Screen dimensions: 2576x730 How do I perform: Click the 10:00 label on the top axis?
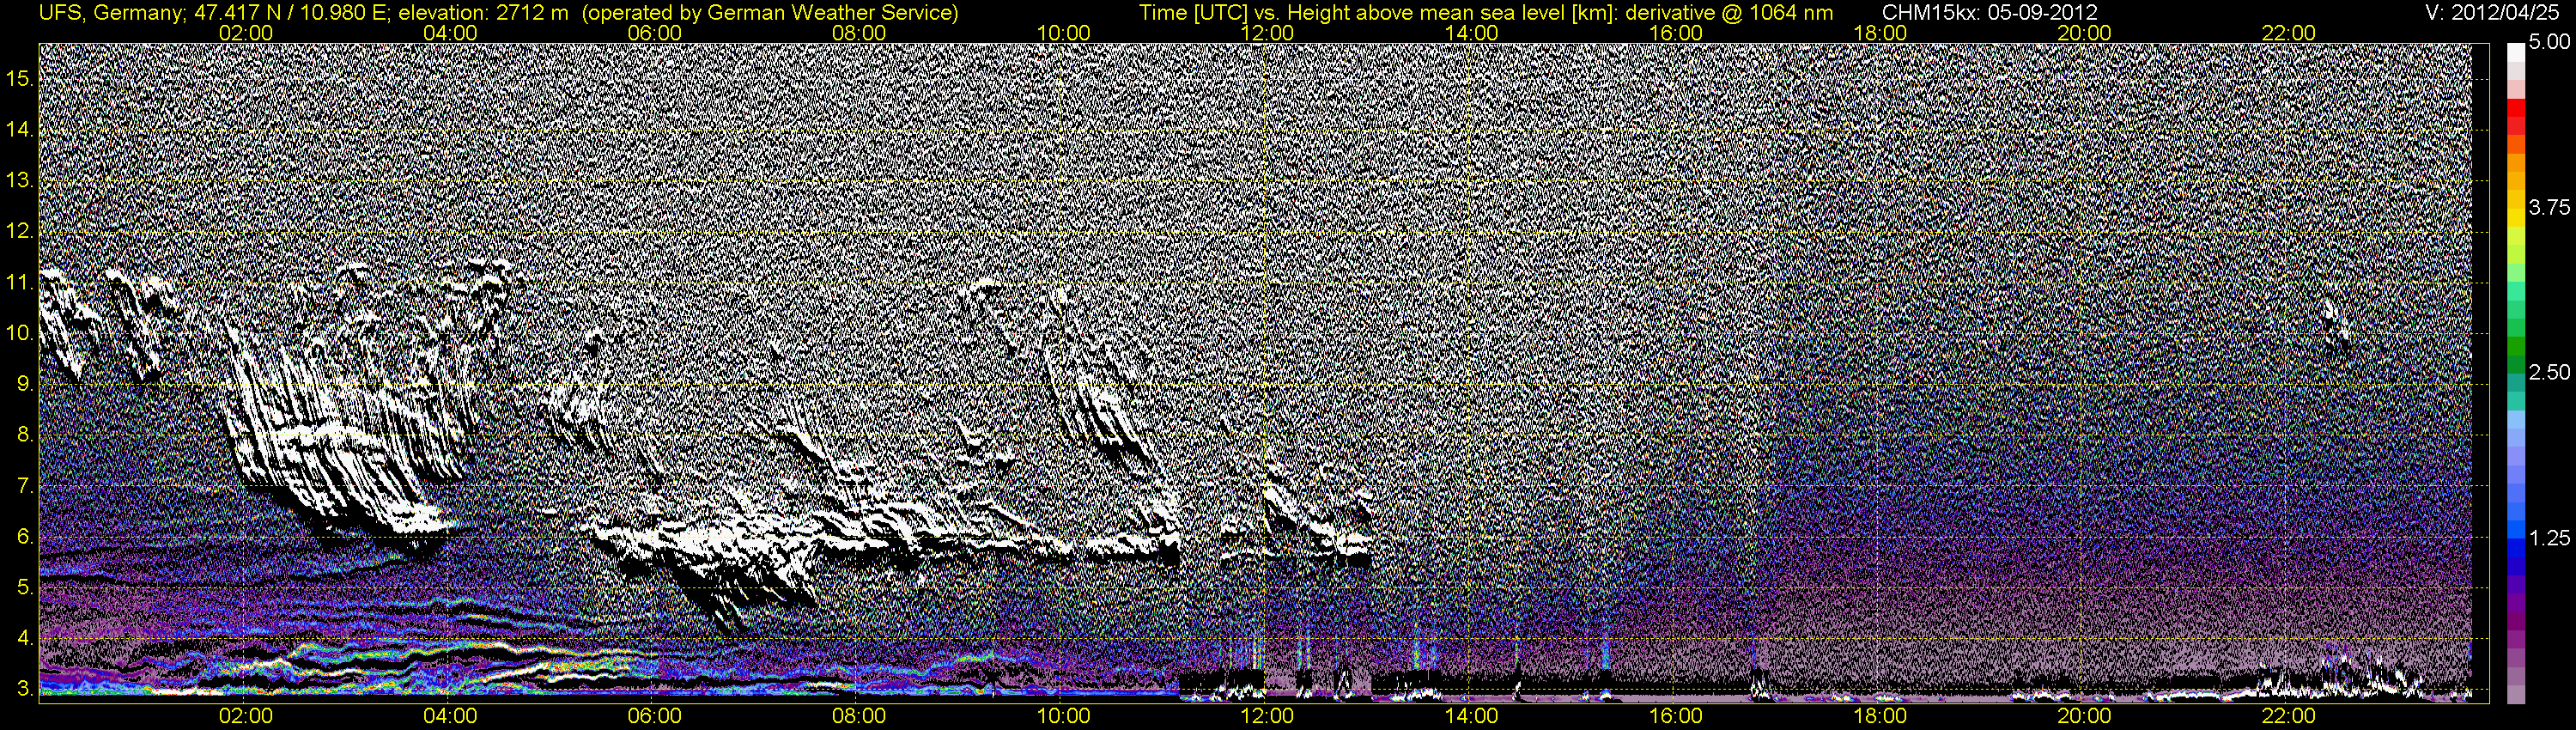(x=1063, y=33)
